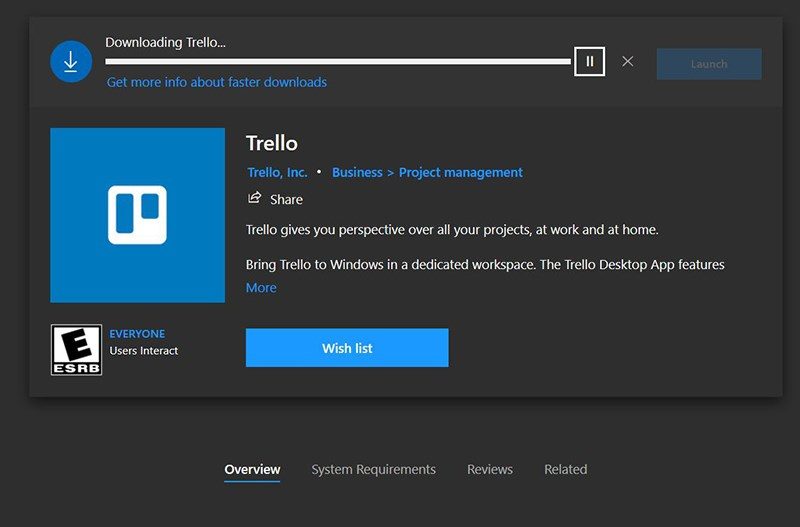The image size is (800, 527).
Task: Go to the Related tab
Action: tap(565, 469)
